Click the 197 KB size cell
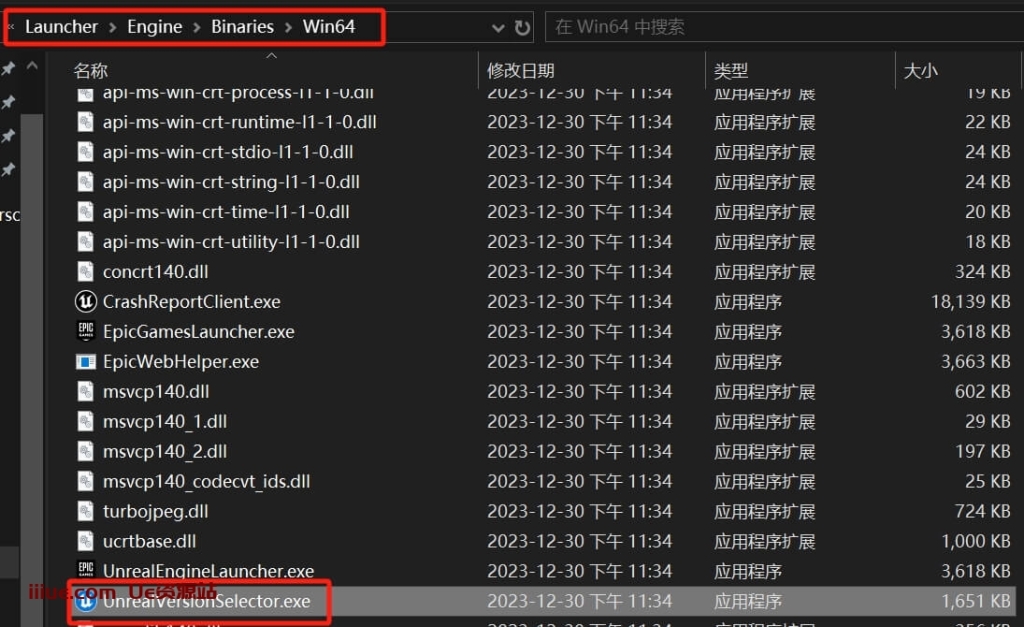 (x=983, y=451)
